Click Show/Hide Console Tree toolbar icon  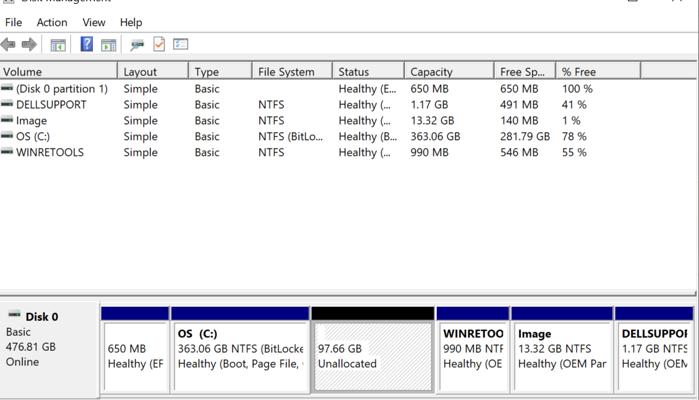[x=58, y=45]
